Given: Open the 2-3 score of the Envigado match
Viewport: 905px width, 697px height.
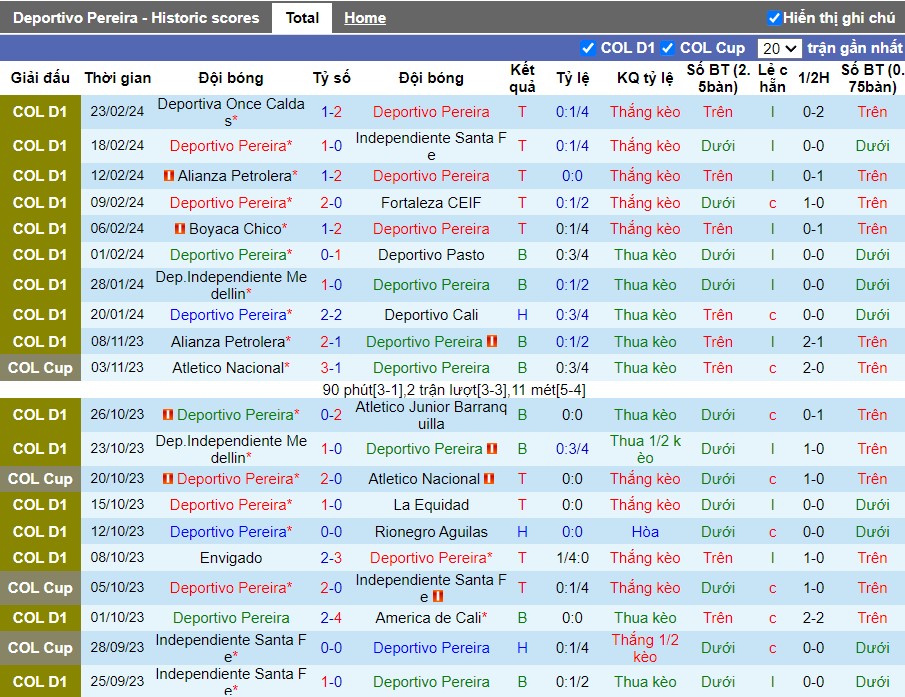Looking at the screenshot, I should pyautogui.click(x=331, y=558).
